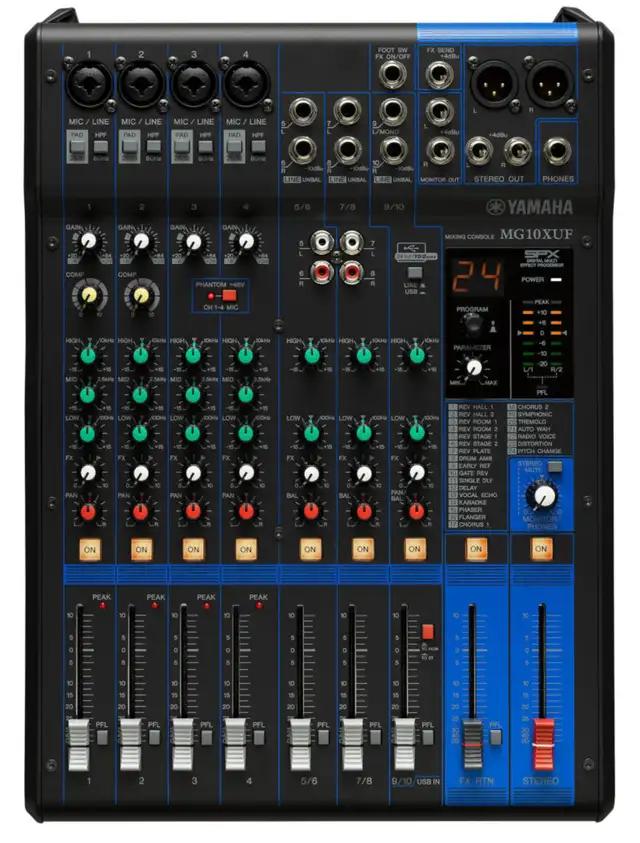Click the channel 2 PEAK indicator LED

click(x=154, y=605)
